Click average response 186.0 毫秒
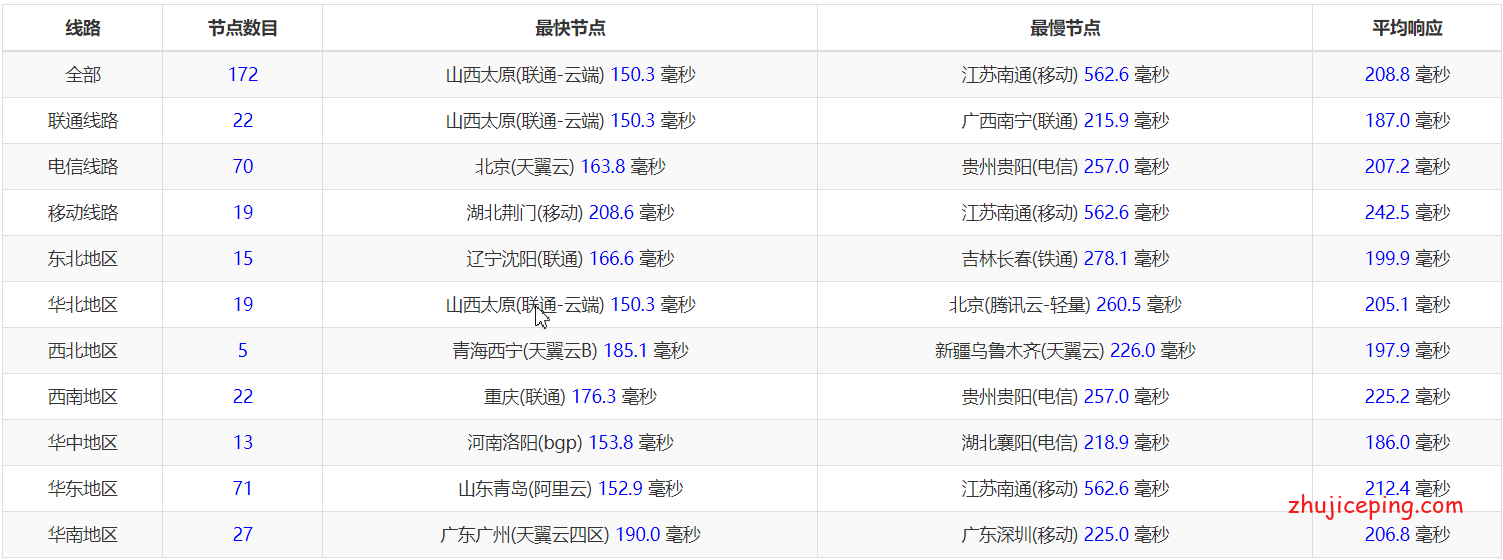The width and height of the screenshot is (1503, 560). click(1407, 443)
